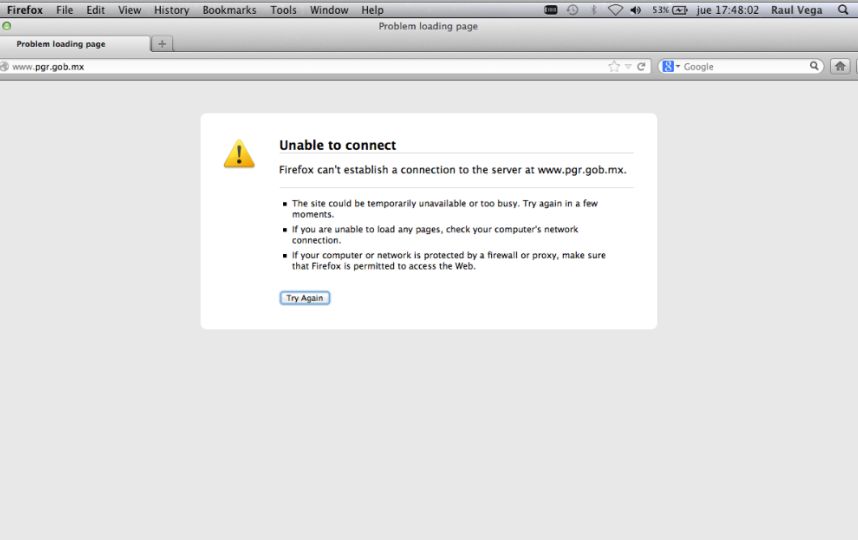
Task: Click the search magnifier in search box
Action: [814, 66]
